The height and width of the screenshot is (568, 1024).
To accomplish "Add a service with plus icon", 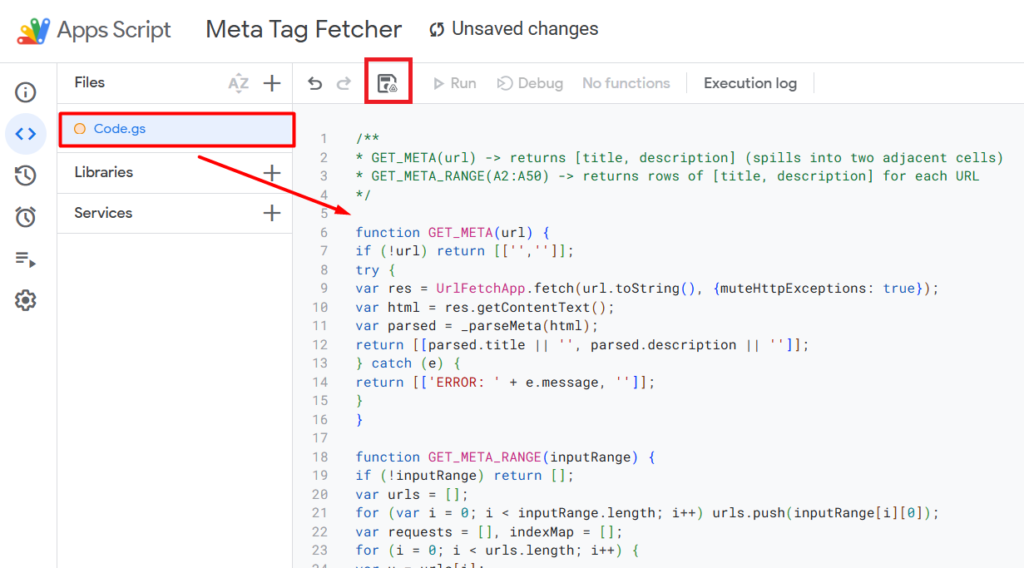I will [x=272, y=213].
